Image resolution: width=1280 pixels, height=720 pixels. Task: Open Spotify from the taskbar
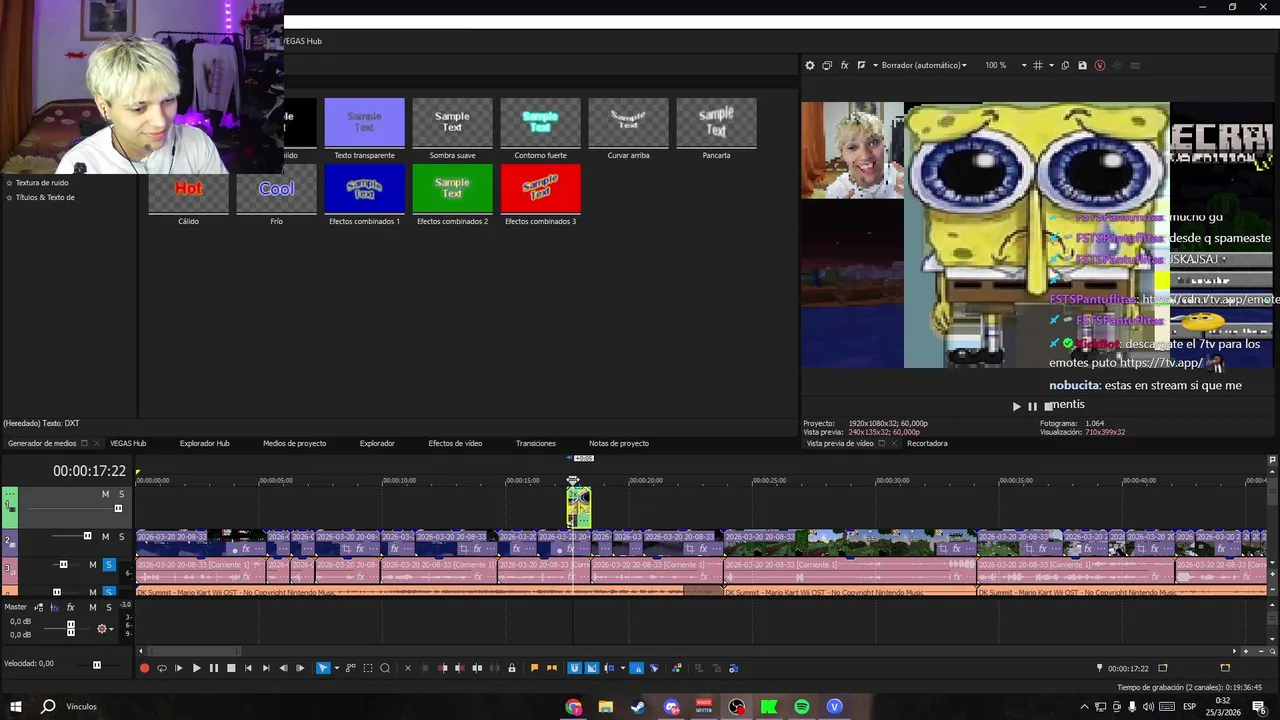(x=802, y=707)
